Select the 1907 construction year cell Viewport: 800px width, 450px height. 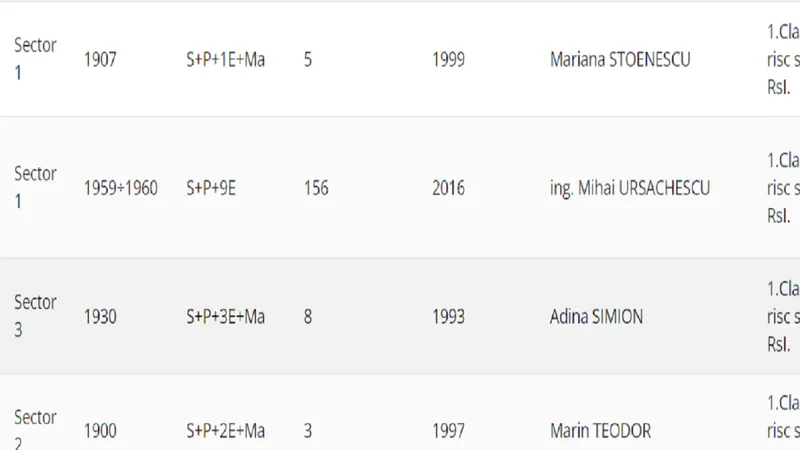point(100,60)
